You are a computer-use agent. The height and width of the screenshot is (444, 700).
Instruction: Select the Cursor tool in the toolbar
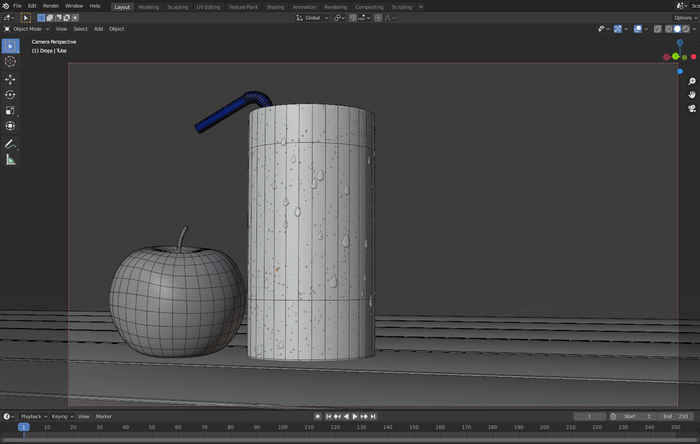coord(10,62)
